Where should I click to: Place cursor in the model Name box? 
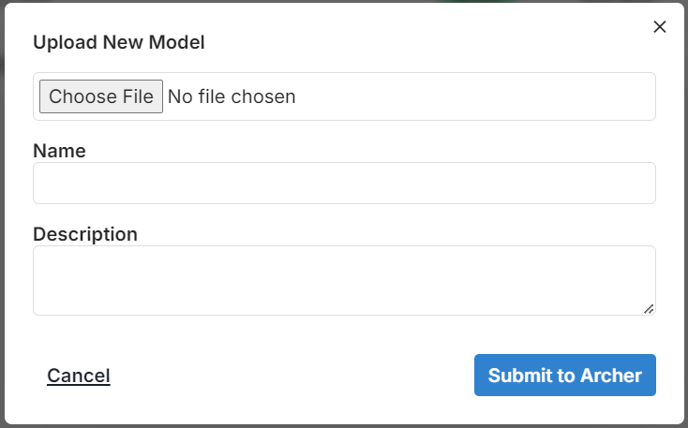344,183
